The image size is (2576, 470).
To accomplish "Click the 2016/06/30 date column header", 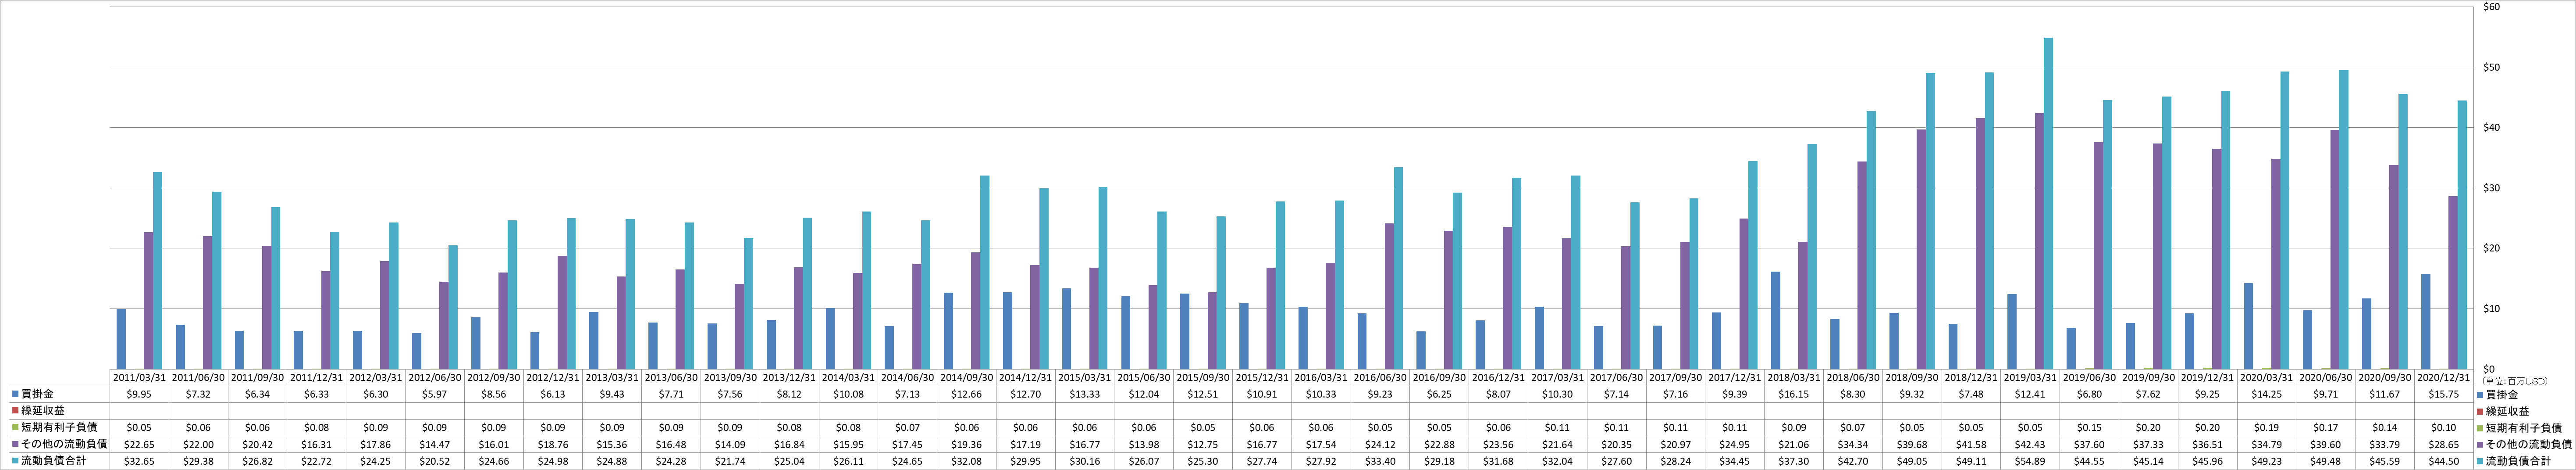I will [1380, 378].
